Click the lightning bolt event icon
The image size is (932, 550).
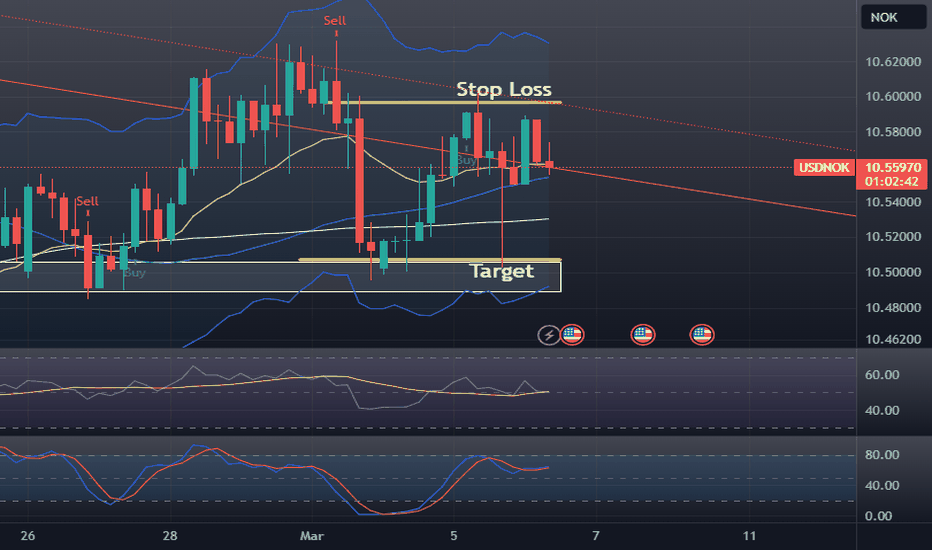pyautogui.click(x=549, y=335)
